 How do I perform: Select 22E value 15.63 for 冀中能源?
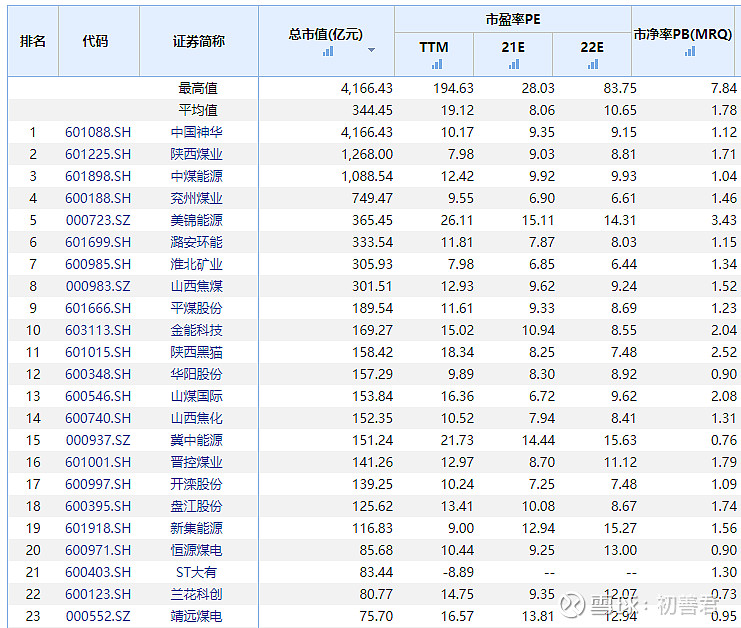pos(620,440)
